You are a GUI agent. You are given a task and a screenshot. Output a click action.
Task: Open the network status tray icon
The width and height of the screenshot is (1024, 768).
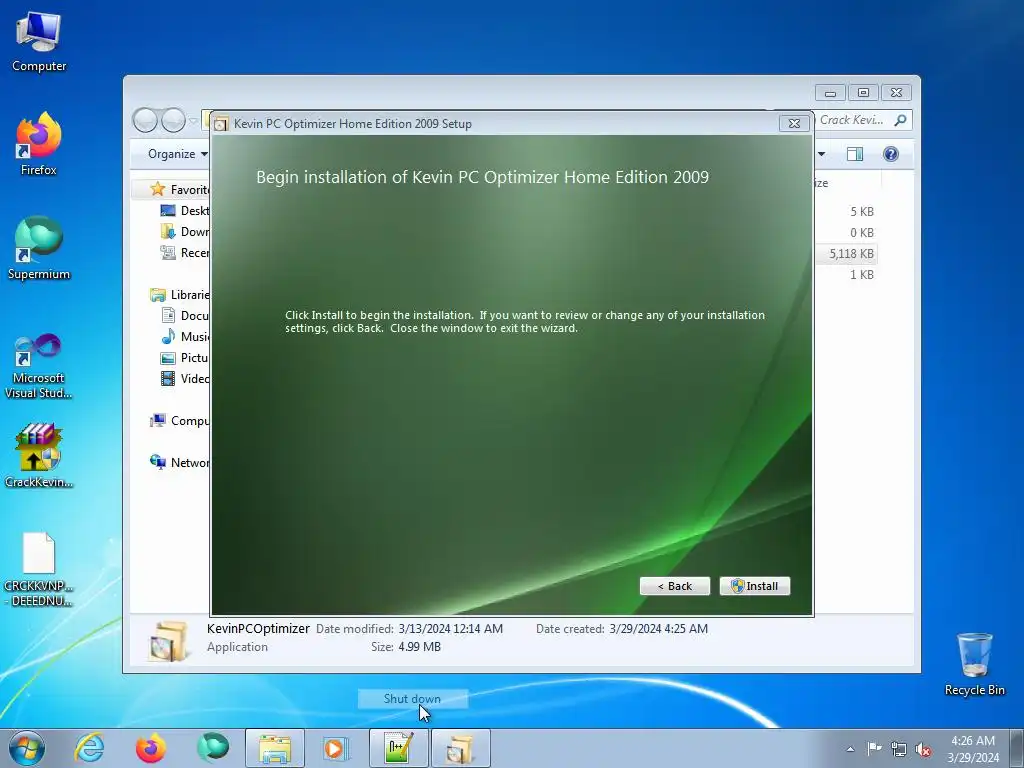[x=899, y=749]
